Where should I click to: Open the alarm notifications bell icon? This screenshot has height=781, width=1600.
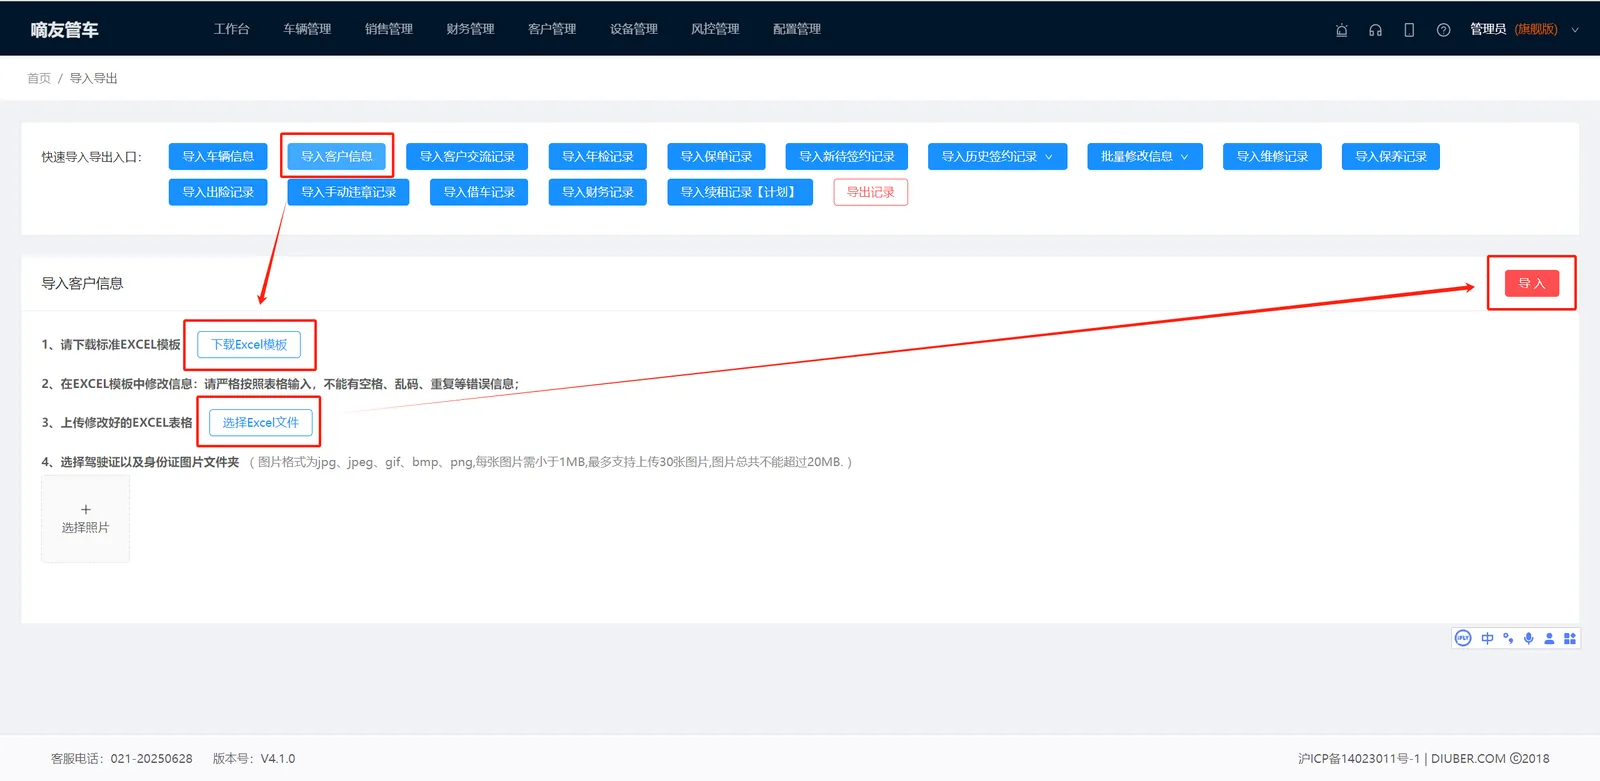tap(1342, 30)
